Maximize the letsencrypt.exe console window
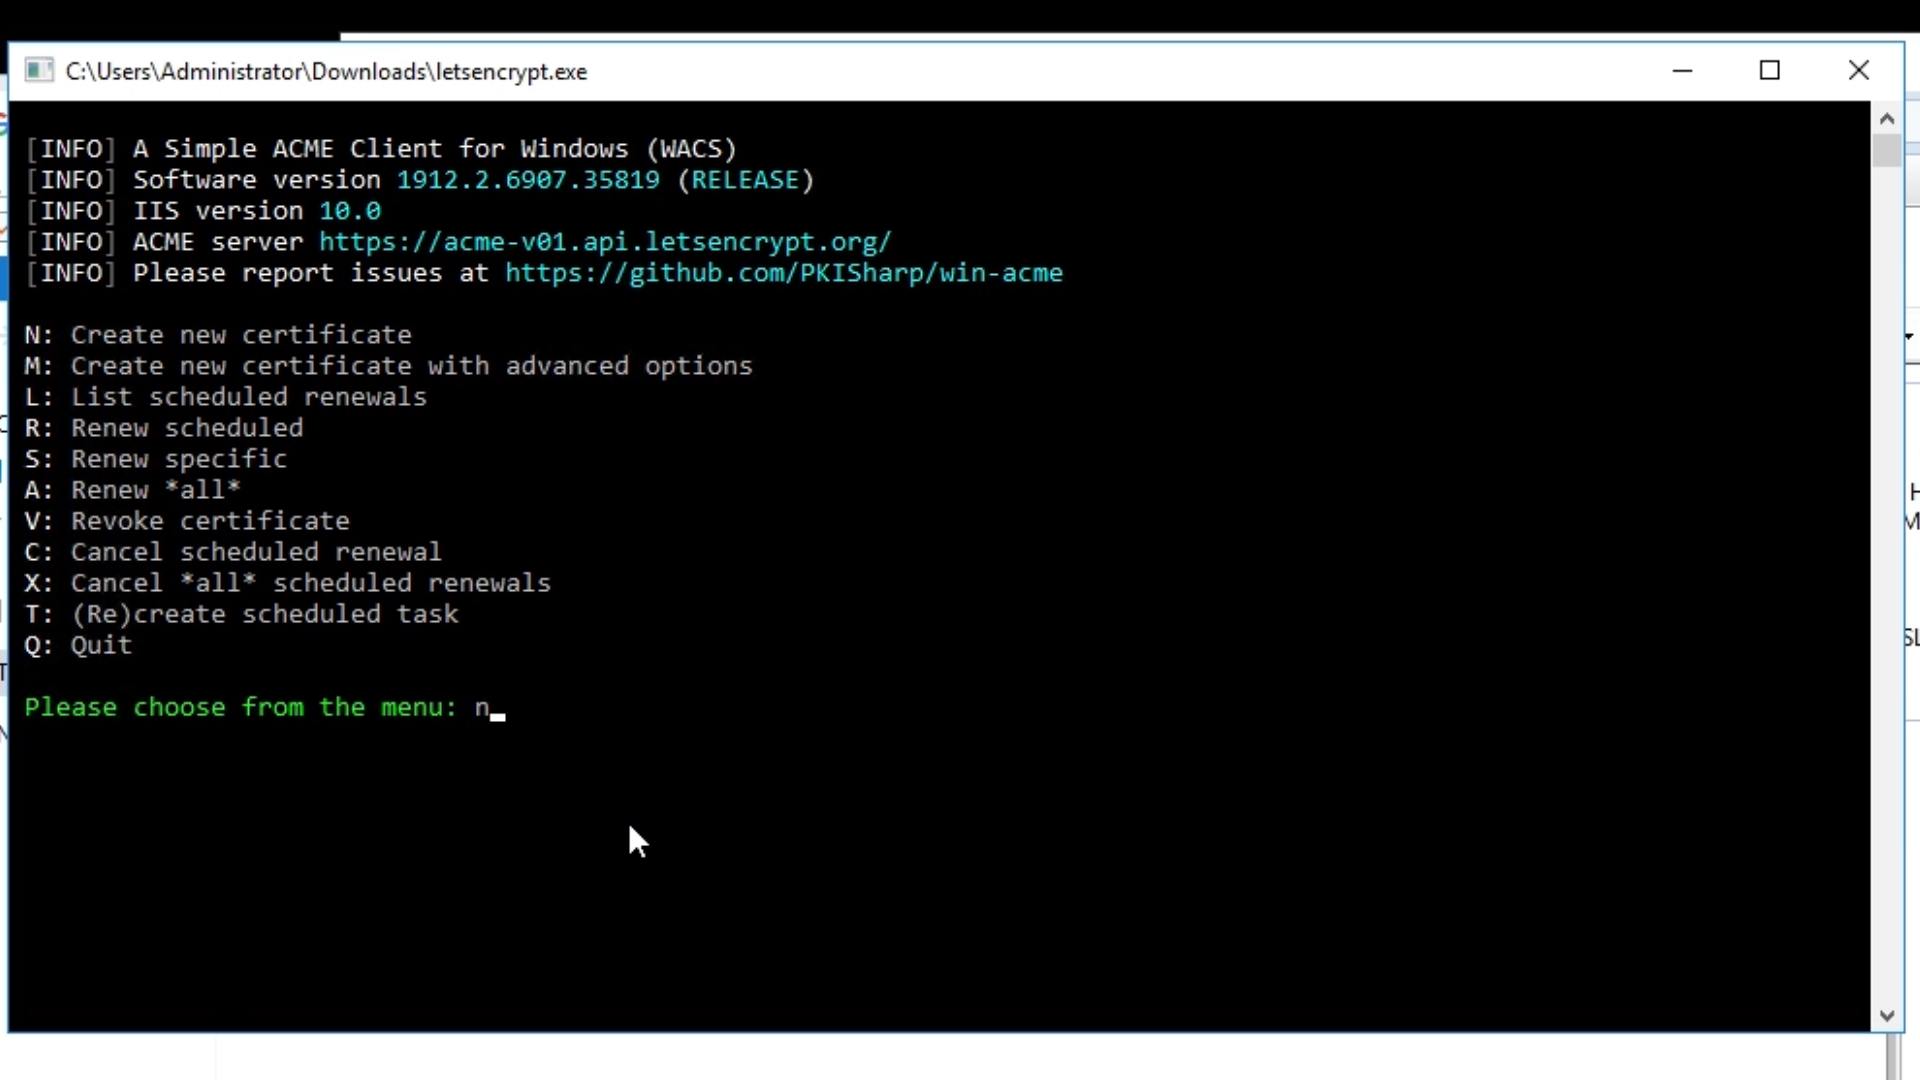This screenshot has width=1920, height=1080. (1770, 71)
